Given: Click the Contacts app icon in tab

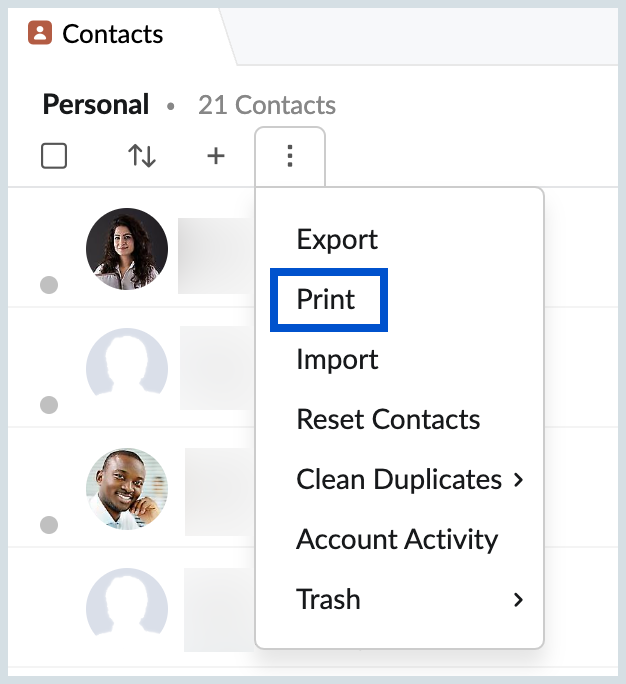Looking at the screenshot, I should [40, 33].
